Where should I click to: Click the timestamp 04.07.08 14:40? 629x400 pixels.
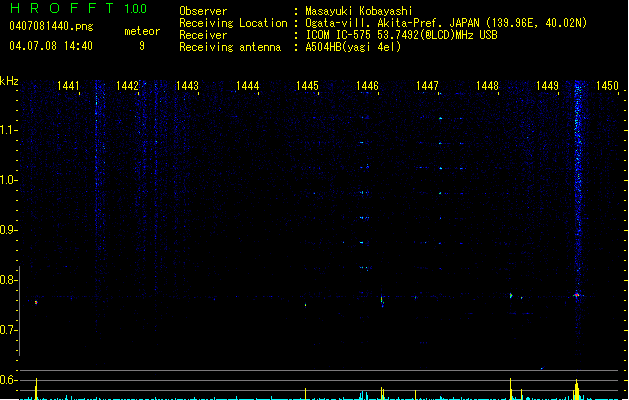coord(51,46)
